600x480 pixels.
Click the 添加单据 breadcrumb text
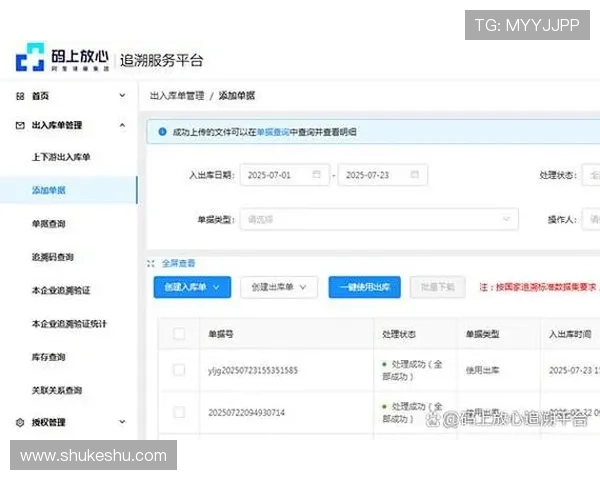tap(237, 96)
